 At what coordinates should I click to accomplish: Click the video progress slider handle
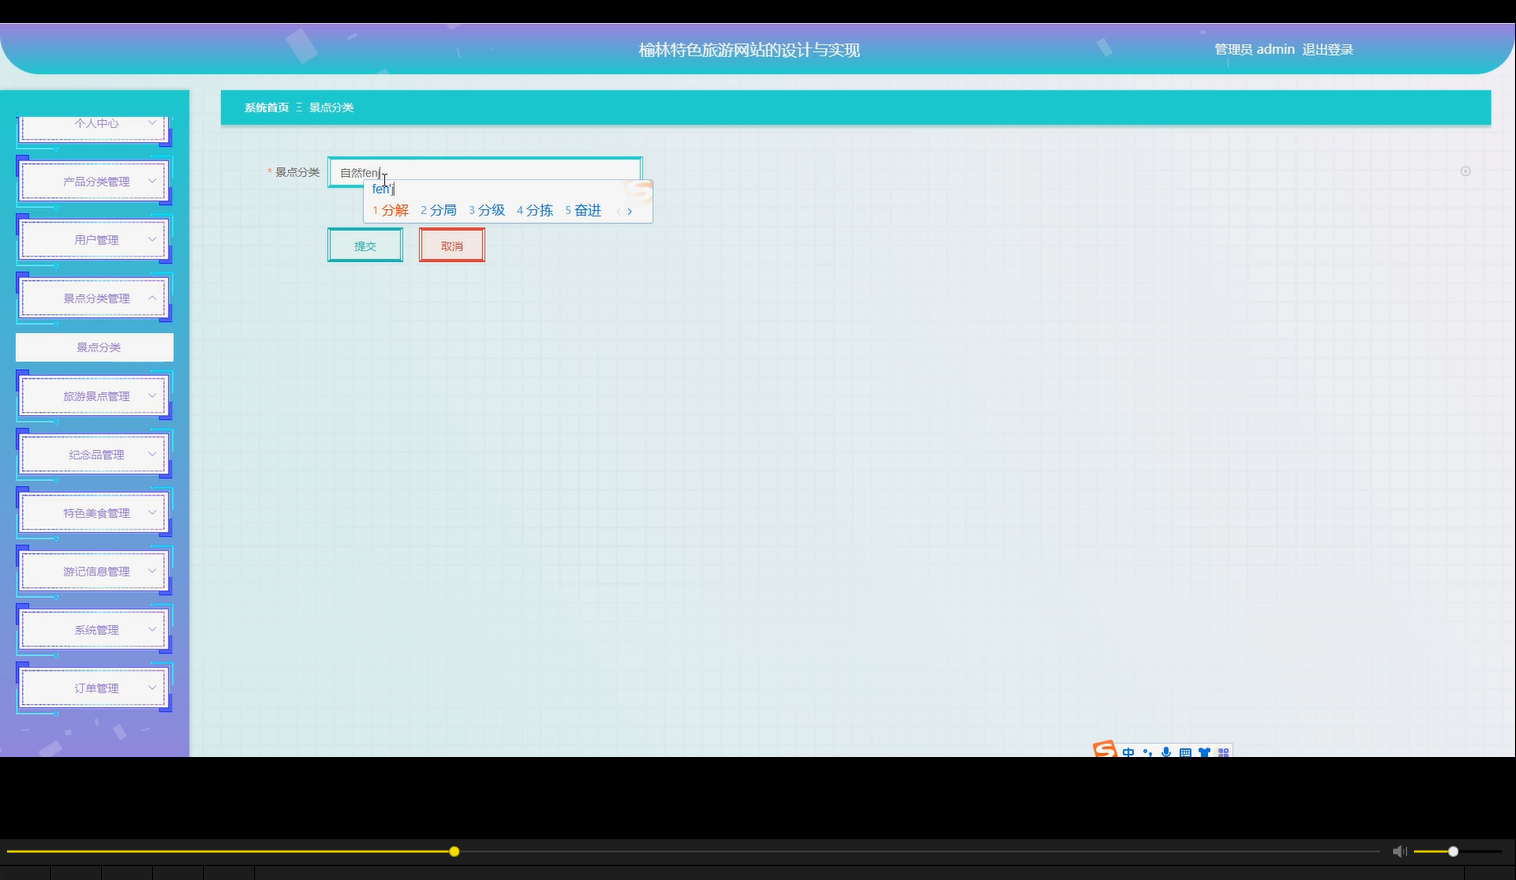pyautogui.click(x=454, y=851)
